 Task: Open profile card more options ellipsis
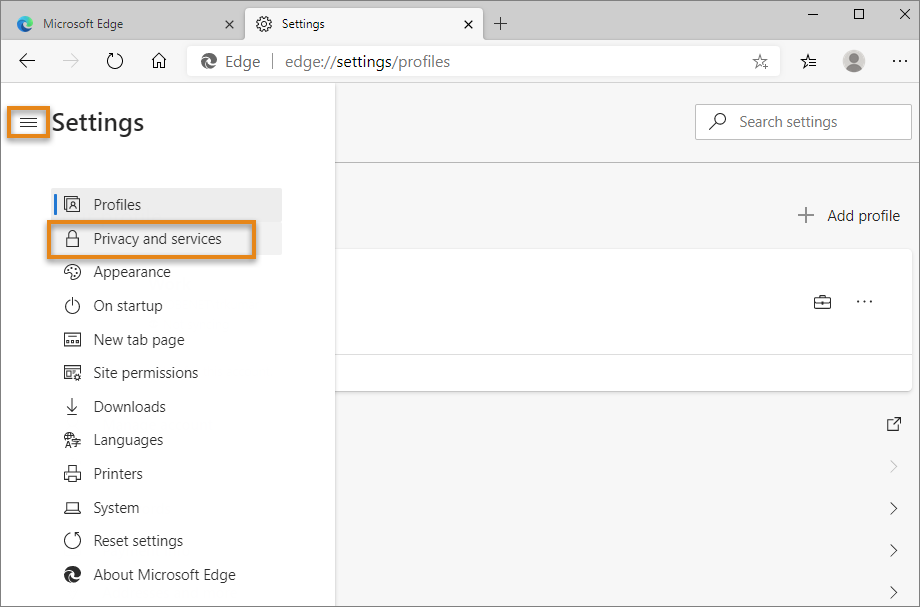pos(865,302)
